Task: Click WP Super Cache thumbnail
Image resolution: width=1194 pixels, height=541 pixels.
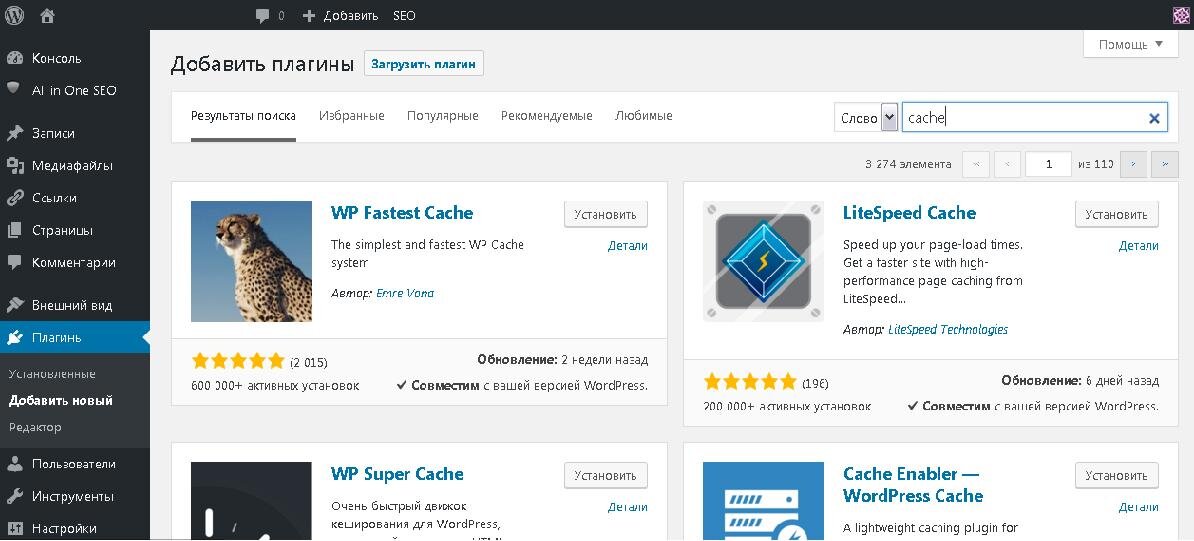Action: (251, 501)
